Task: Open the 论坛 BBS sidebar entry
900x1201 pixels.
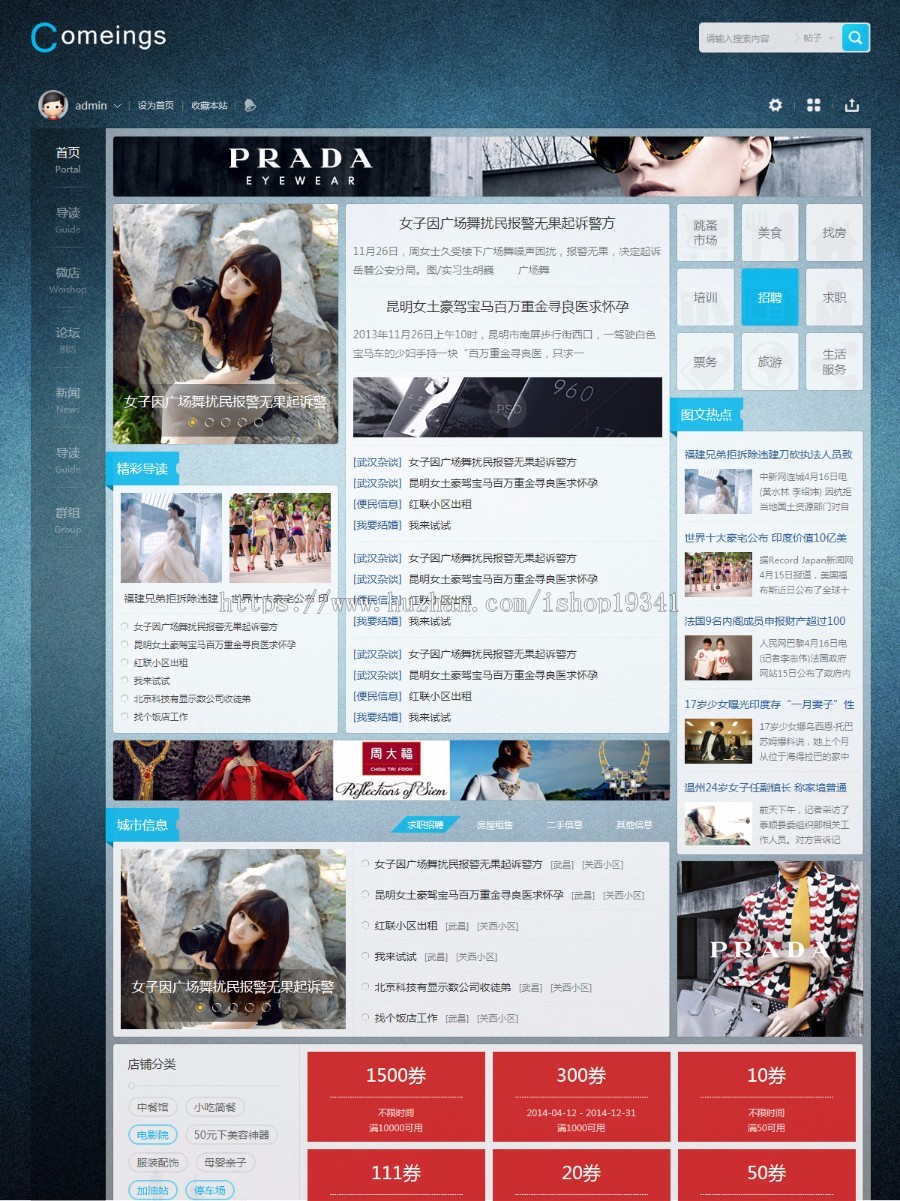Action: coord(67,340)
